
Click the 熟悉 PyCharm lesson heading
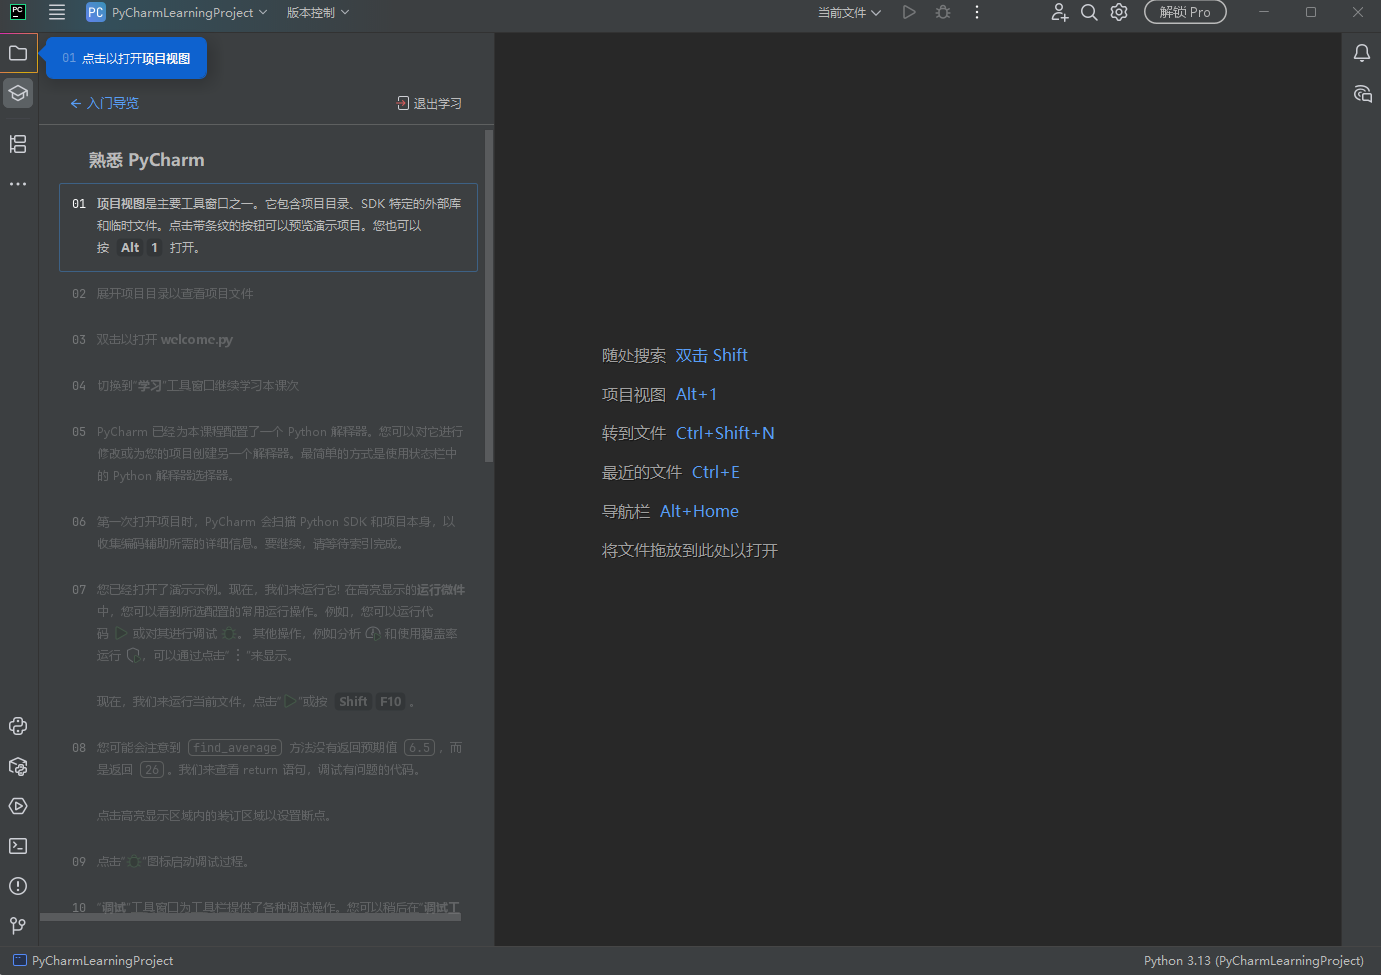click(146, 160)
